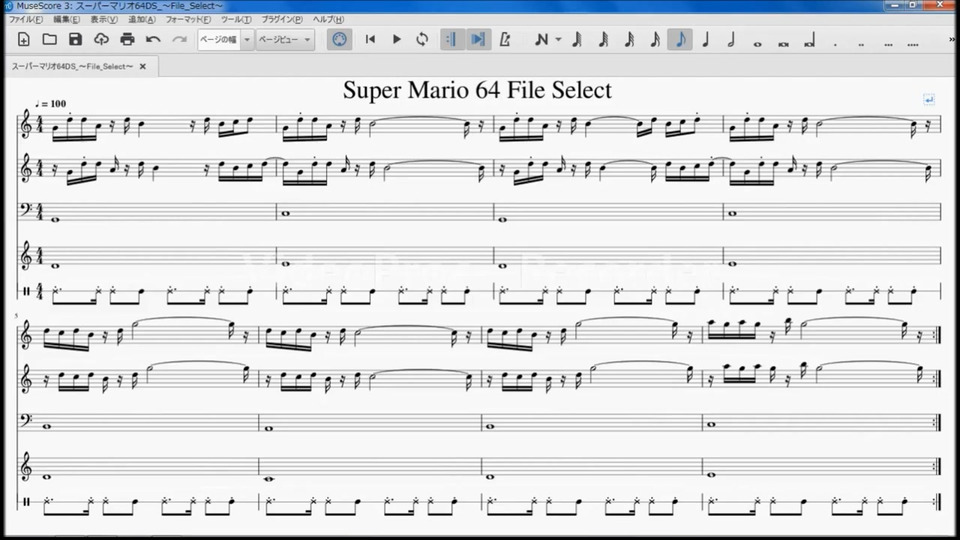Image resolution: width=960 pixels, height=540 pixels.
Task: Redo the last undone action
Action: [179, 40]
